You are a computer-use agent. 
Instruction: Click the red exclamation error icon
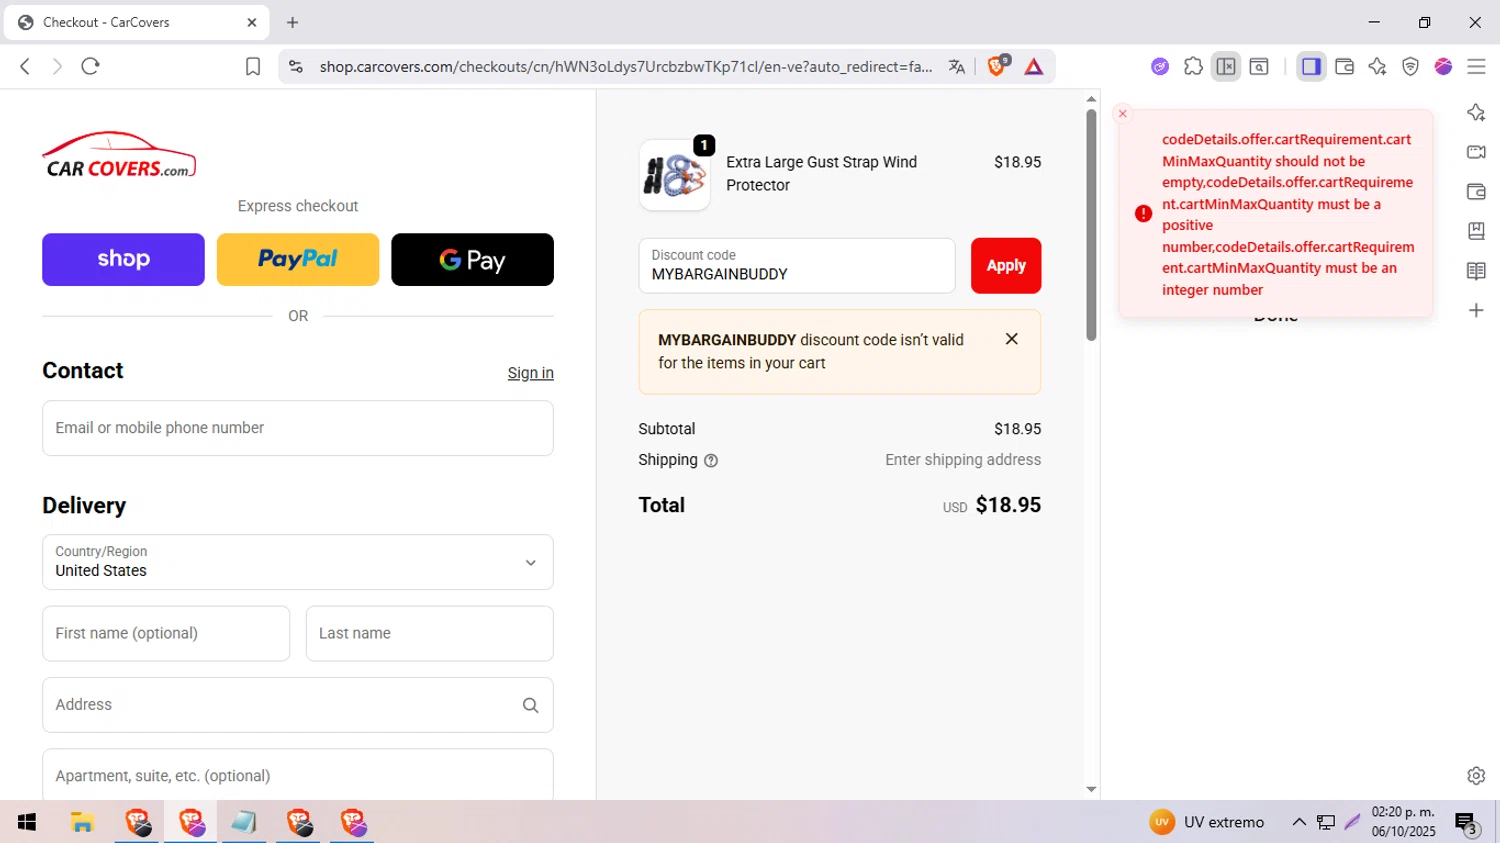(1143, 213)
